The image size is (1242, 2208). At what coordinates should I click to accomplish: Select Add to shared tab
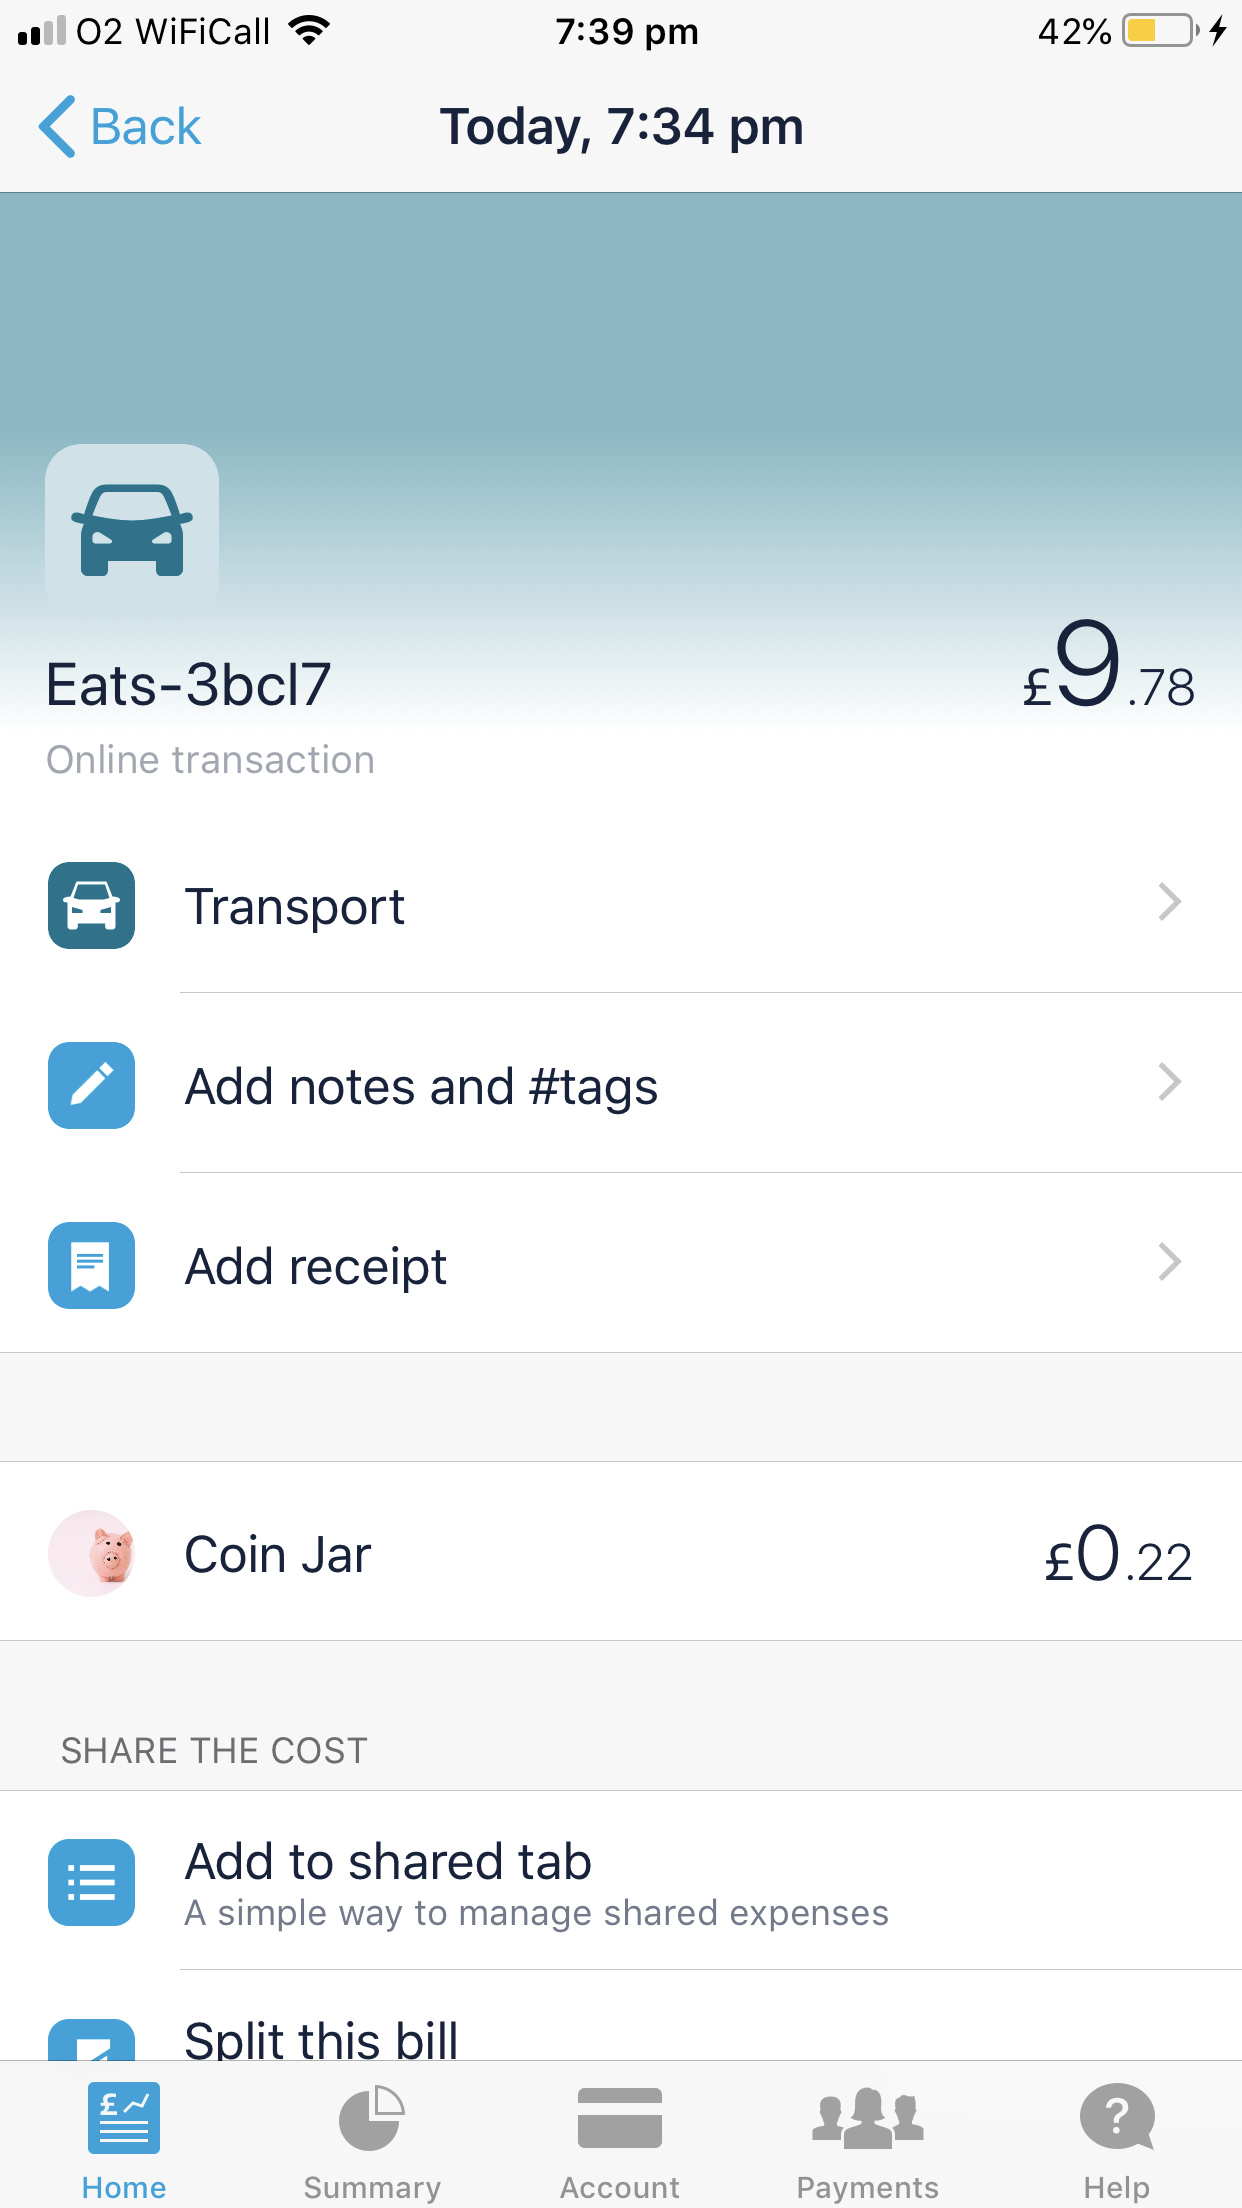(x=388, y=1864)
